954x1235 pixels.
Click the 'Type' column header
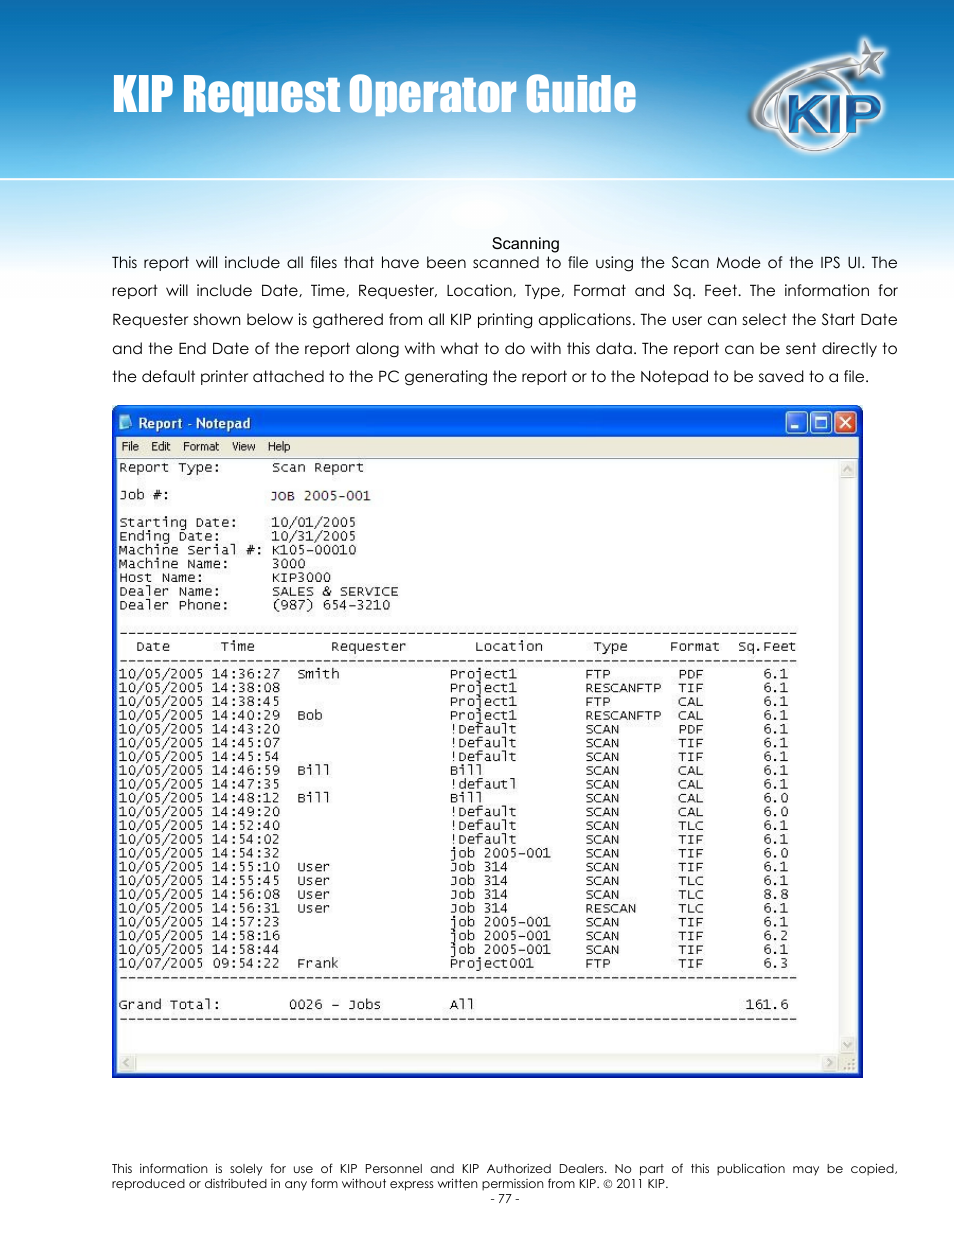pos(610,647)
